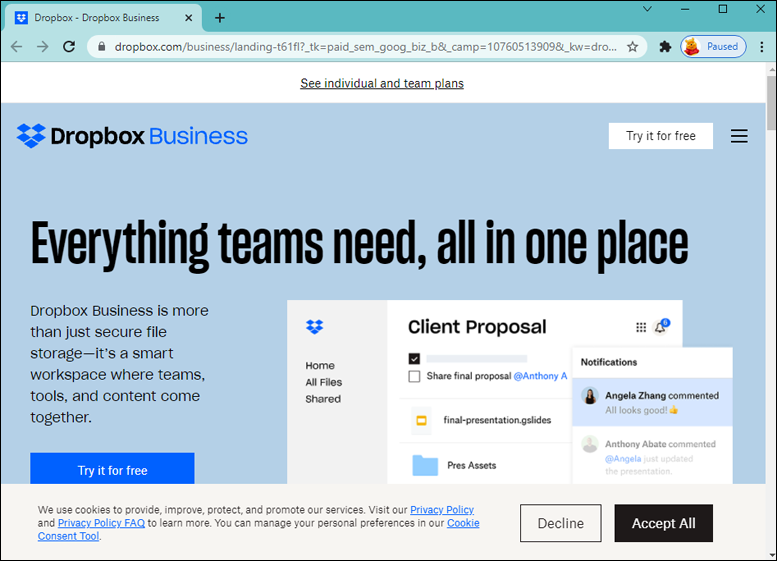Click the padlock site info icon
This screenshot has width=777, height=561.
click(x=102, y=47)
